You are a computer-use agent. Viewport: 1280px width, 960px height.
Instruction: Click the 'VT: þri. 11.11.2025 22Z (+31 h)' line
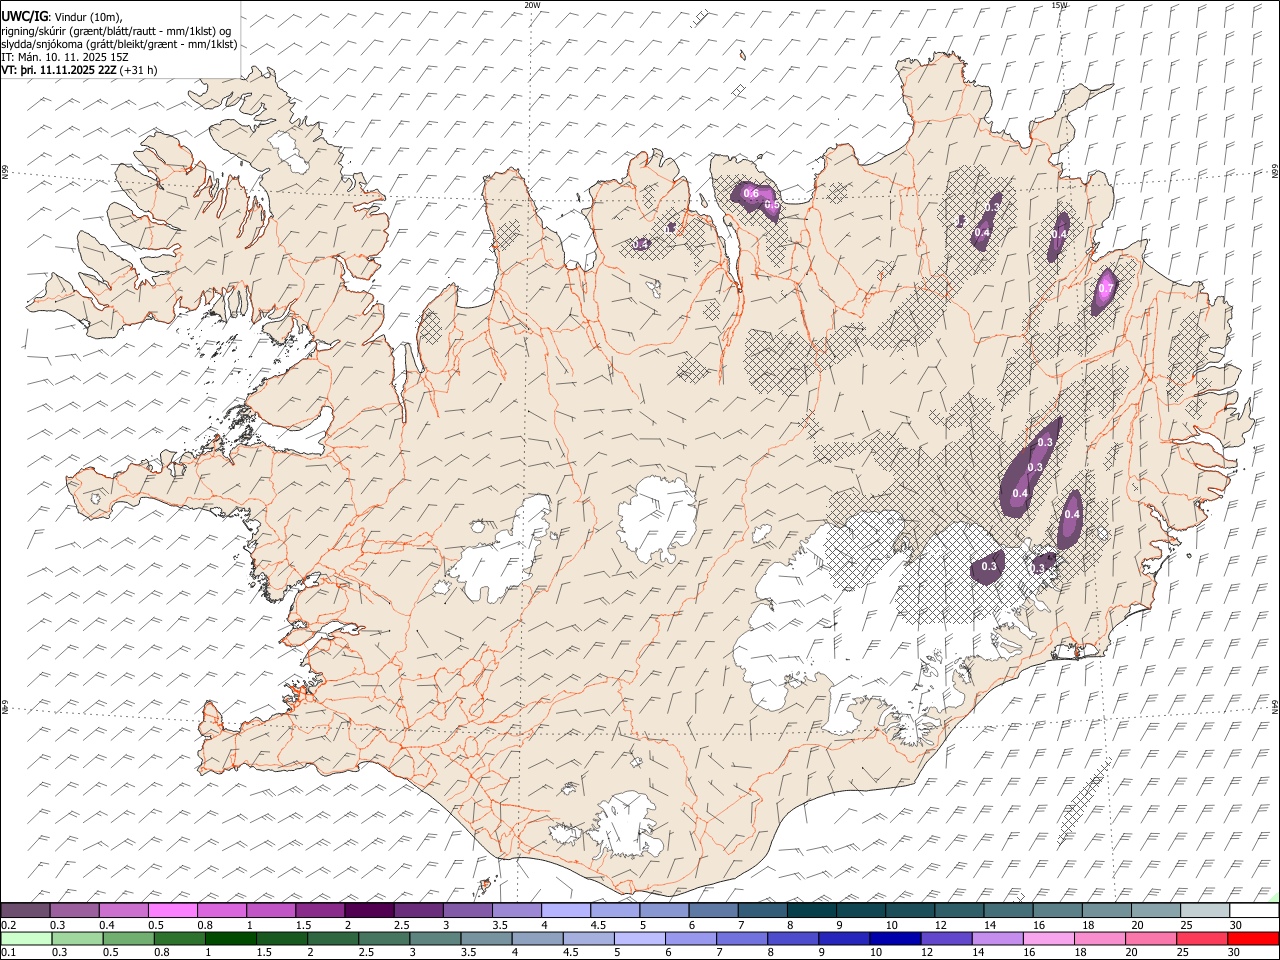point(79,70)
